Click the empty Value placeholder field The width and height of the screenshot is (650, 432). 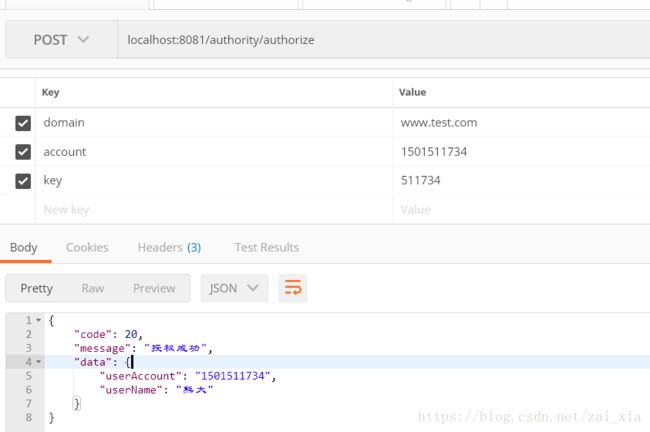point(521,210)
